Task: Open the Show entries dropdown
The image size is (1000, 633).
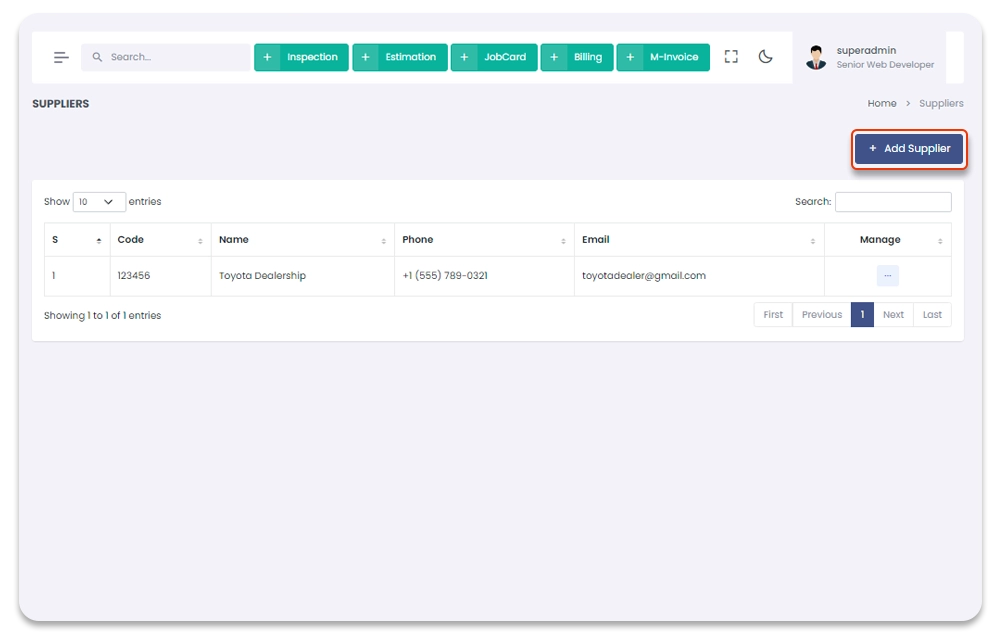Action: pyautogui.click(x=99, y=202)
